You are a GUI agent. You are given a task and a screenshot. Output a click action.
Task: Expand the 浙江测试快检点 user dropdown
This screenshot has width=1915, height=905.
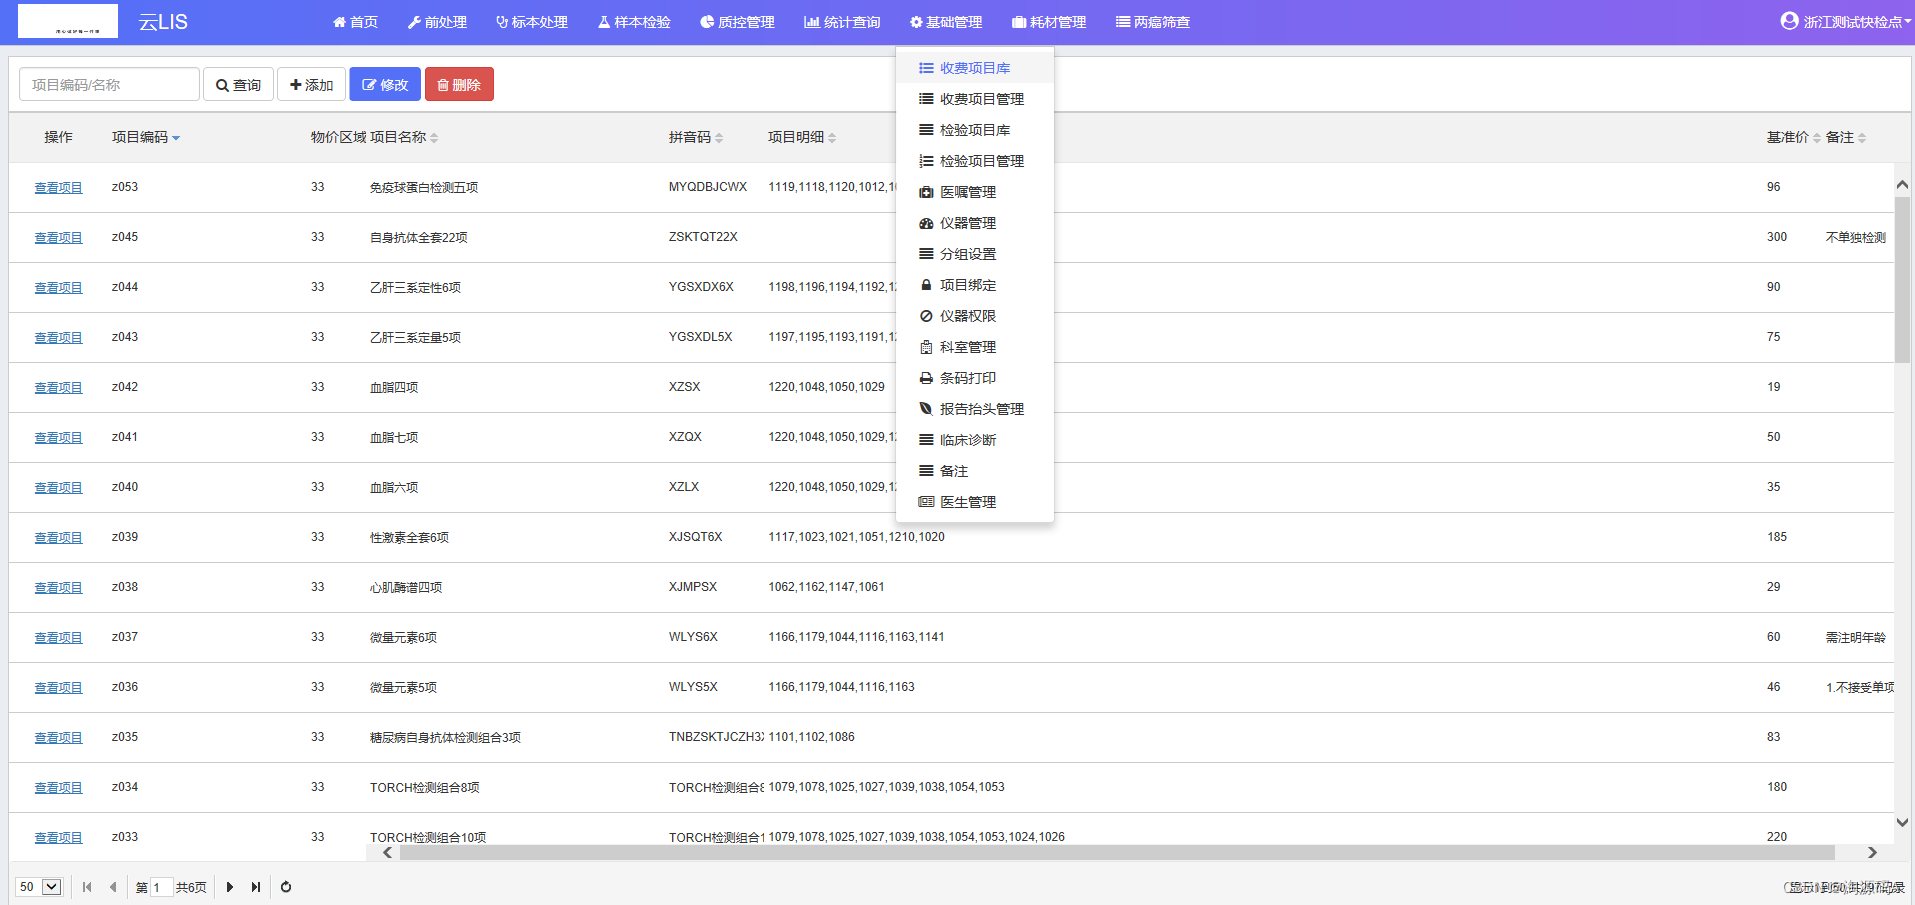(1846, 21)
